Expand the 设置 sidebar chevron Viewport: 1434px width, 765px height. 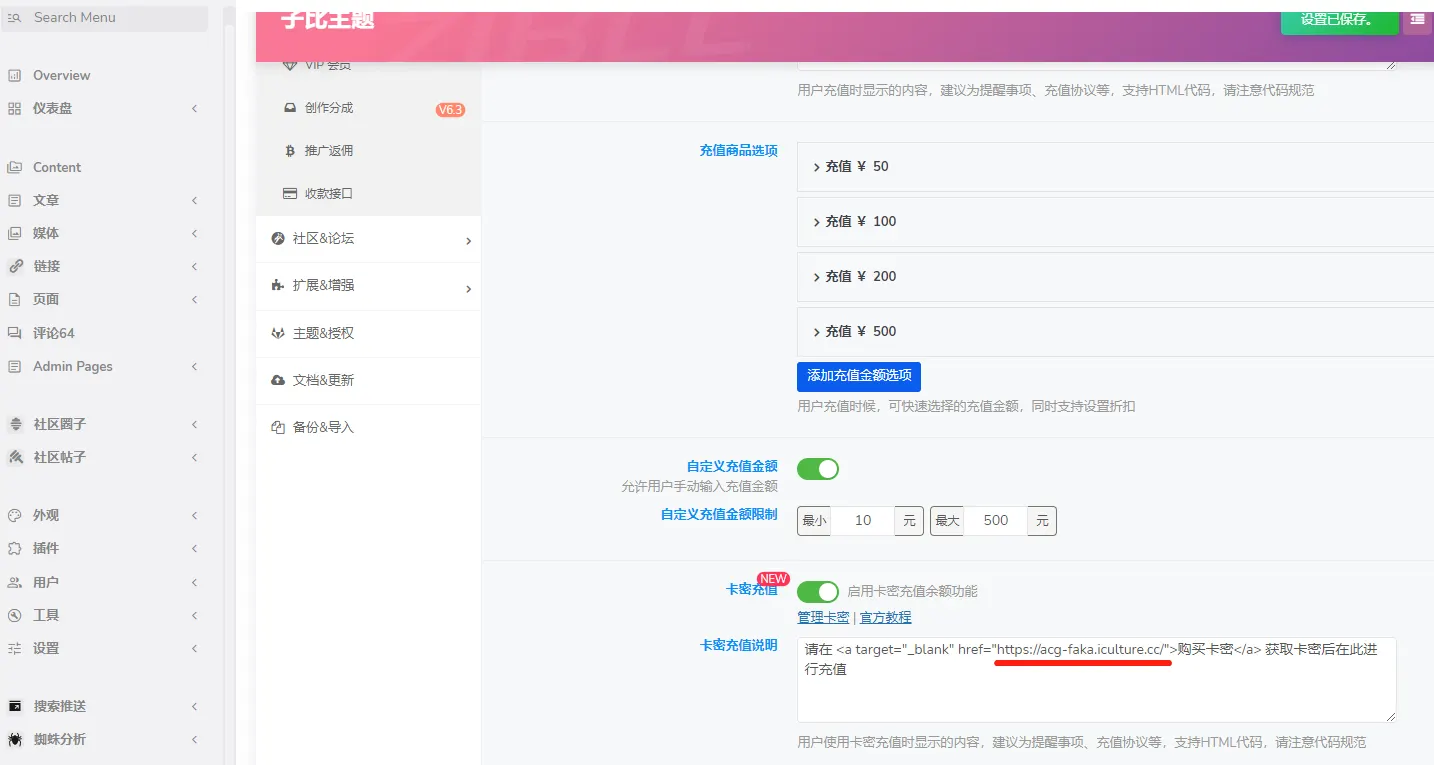tap(195, 648)
